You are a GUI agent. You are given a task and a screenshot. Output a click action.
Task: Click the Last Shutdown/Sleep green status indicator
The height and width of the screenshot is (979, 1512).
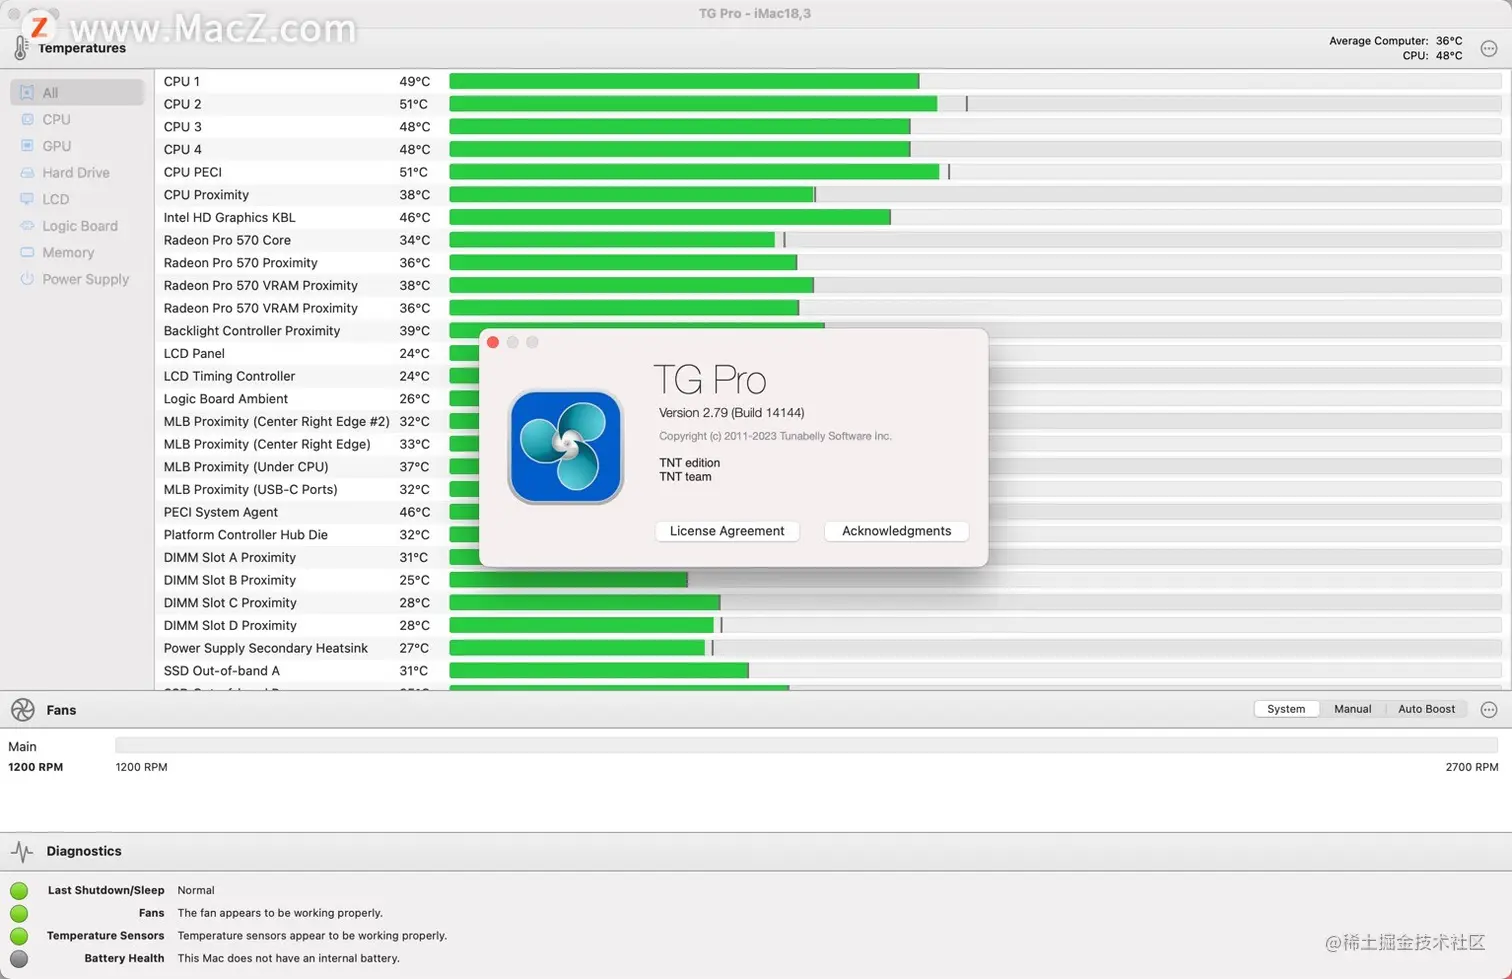click(x=19, y=890)
